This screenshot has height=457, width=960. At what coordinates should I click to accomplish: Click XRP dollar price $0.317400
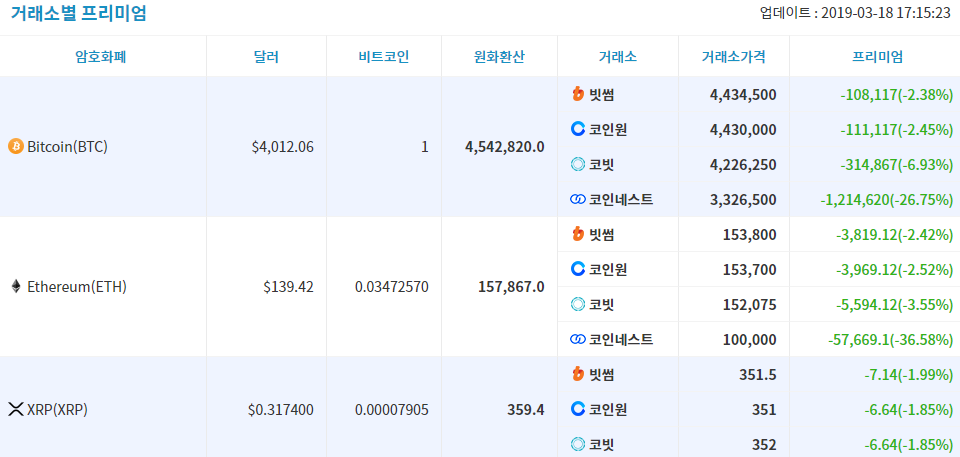tap(281, 410)
